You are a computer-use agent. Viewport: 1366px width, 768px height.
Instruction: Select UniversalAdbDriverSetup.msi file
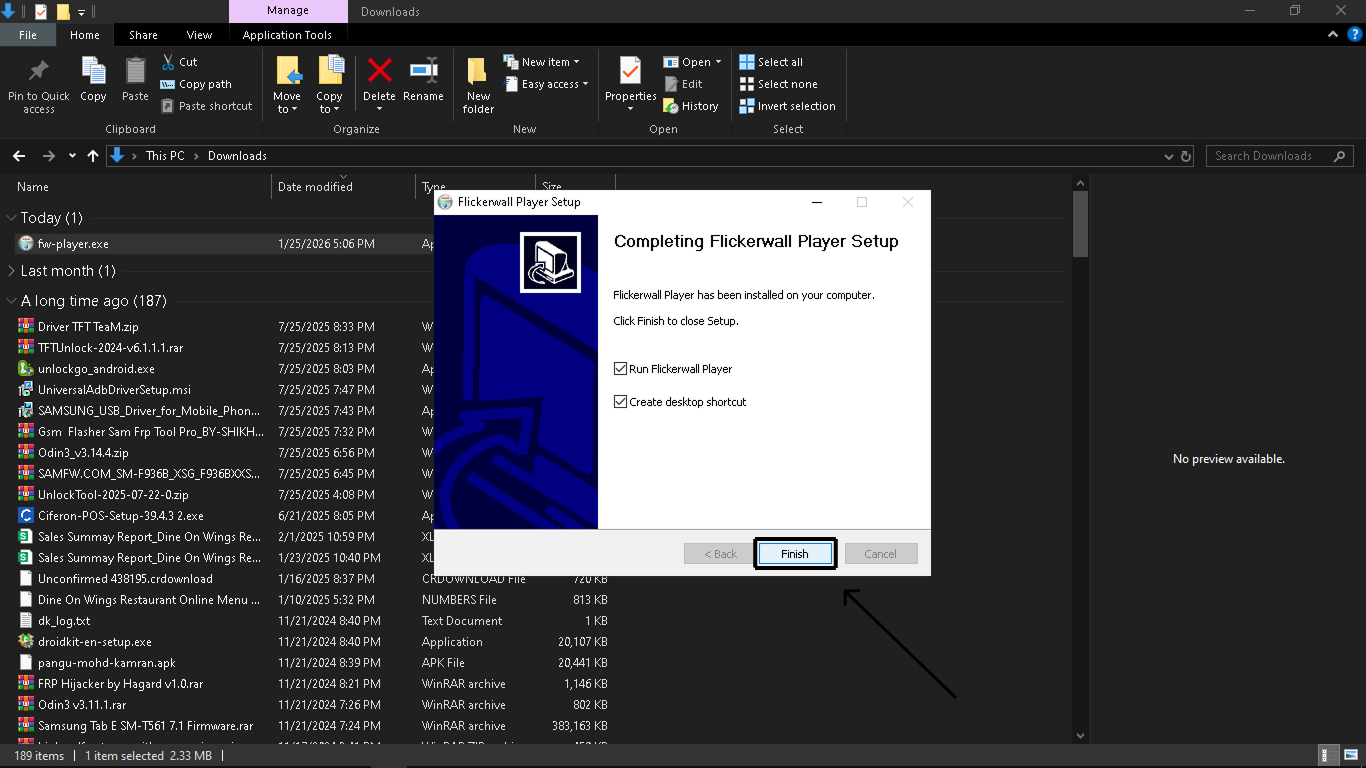click(x=114, y=390)
